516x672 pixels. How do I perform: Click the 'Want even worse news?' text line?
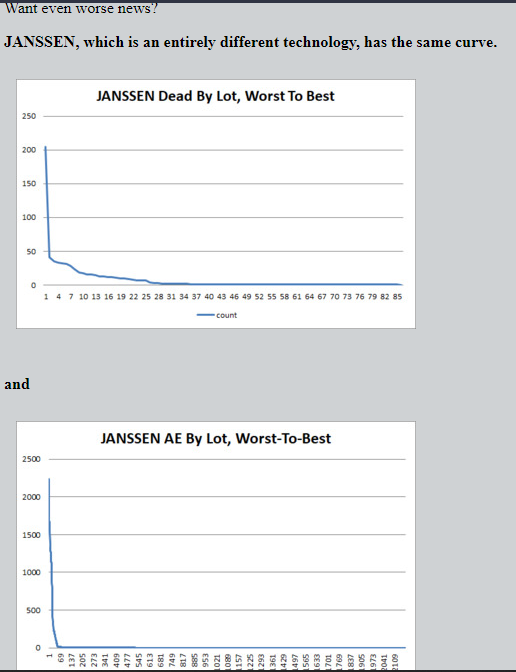click(81, 8)
